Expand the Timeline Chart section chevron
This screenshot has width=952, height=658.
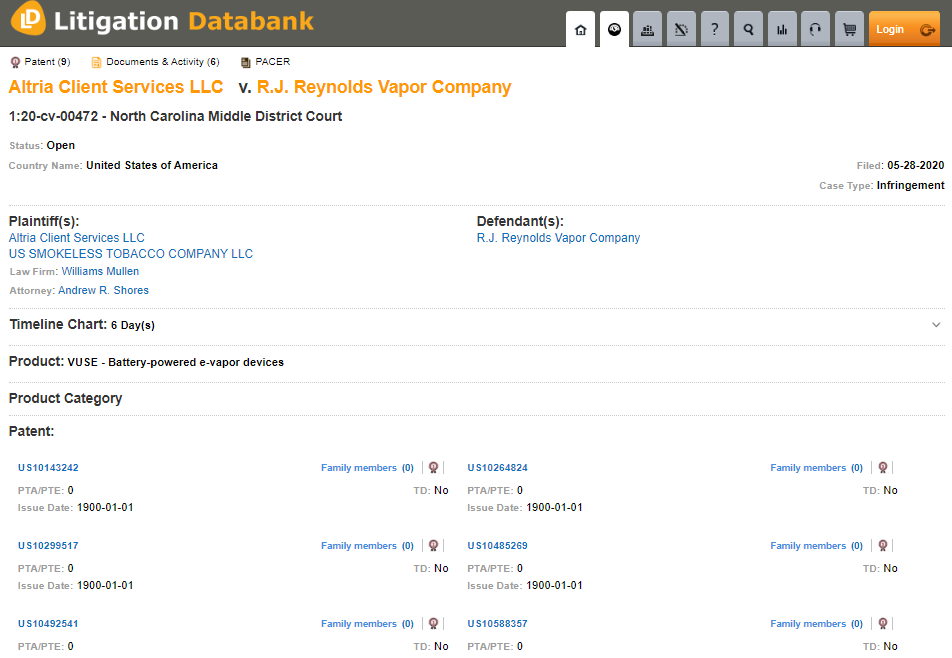pyautogui.click(x=936, y=325)
